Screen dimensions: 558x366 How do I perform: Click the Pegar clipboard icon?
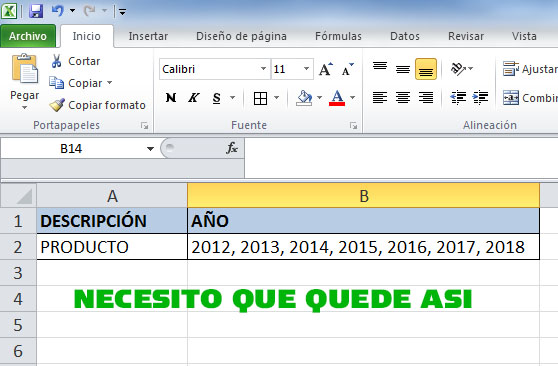[24, 68]
